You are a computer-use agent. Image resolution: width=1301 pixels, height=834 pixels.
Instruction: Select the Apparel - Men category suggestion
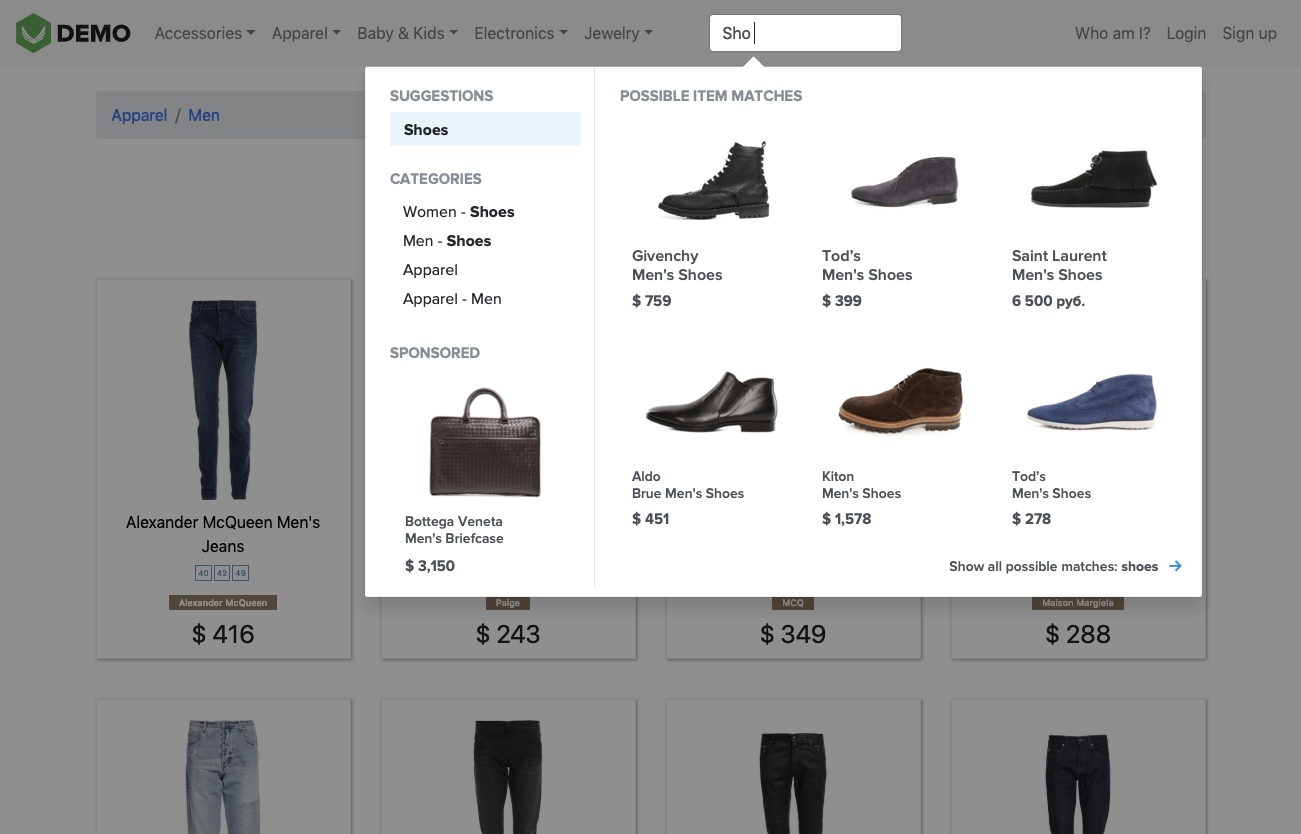452,299
